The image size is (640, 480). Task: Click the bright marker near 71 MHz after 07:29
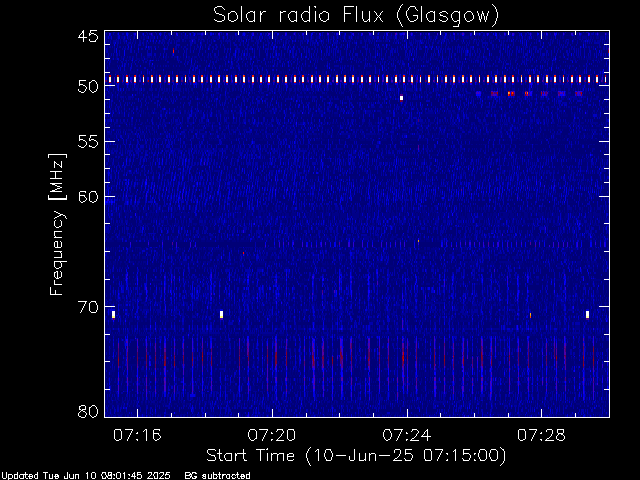[x=587, y=314]
